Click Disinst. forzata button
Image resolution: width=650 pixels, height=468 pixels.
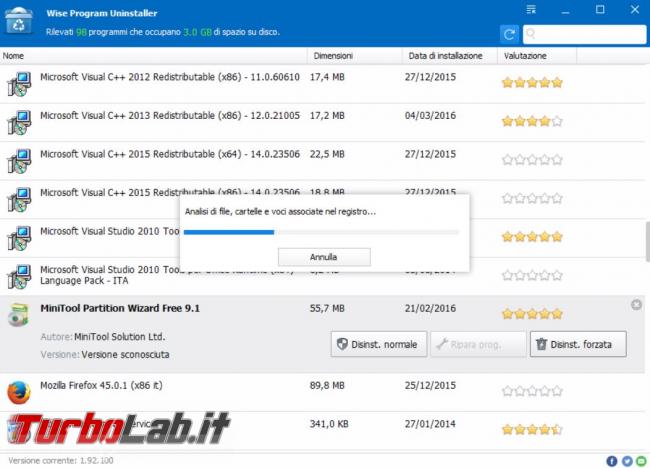(578, 344)
